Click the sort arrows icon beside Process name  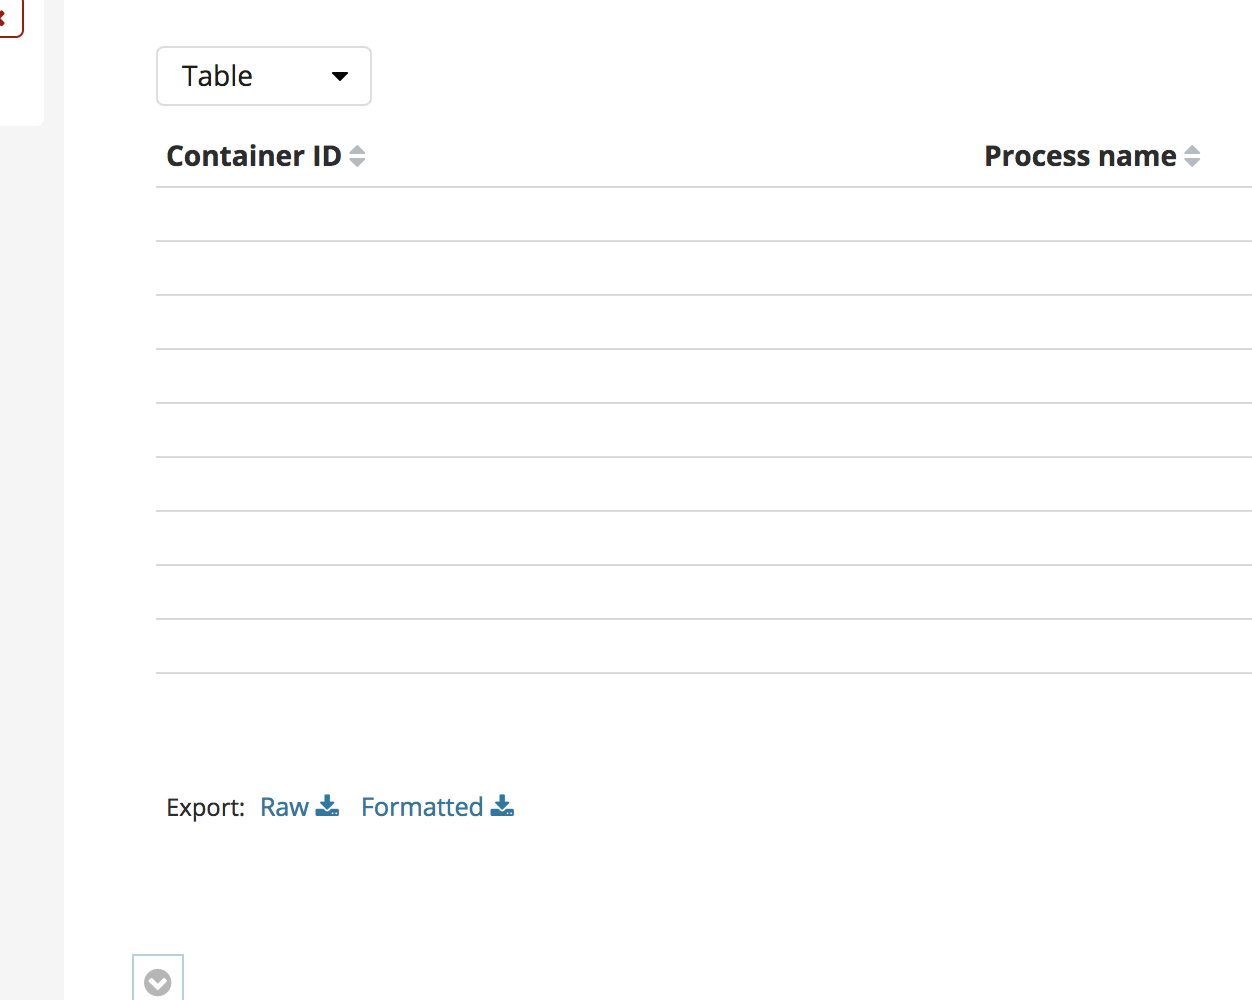tap(1192, 156)
